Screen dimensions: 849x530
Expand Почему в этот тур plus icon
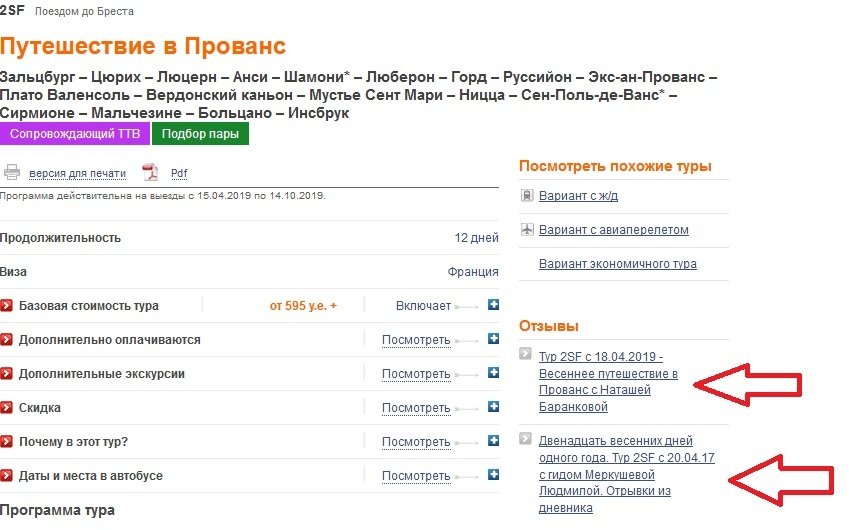(x=493, y=442)
